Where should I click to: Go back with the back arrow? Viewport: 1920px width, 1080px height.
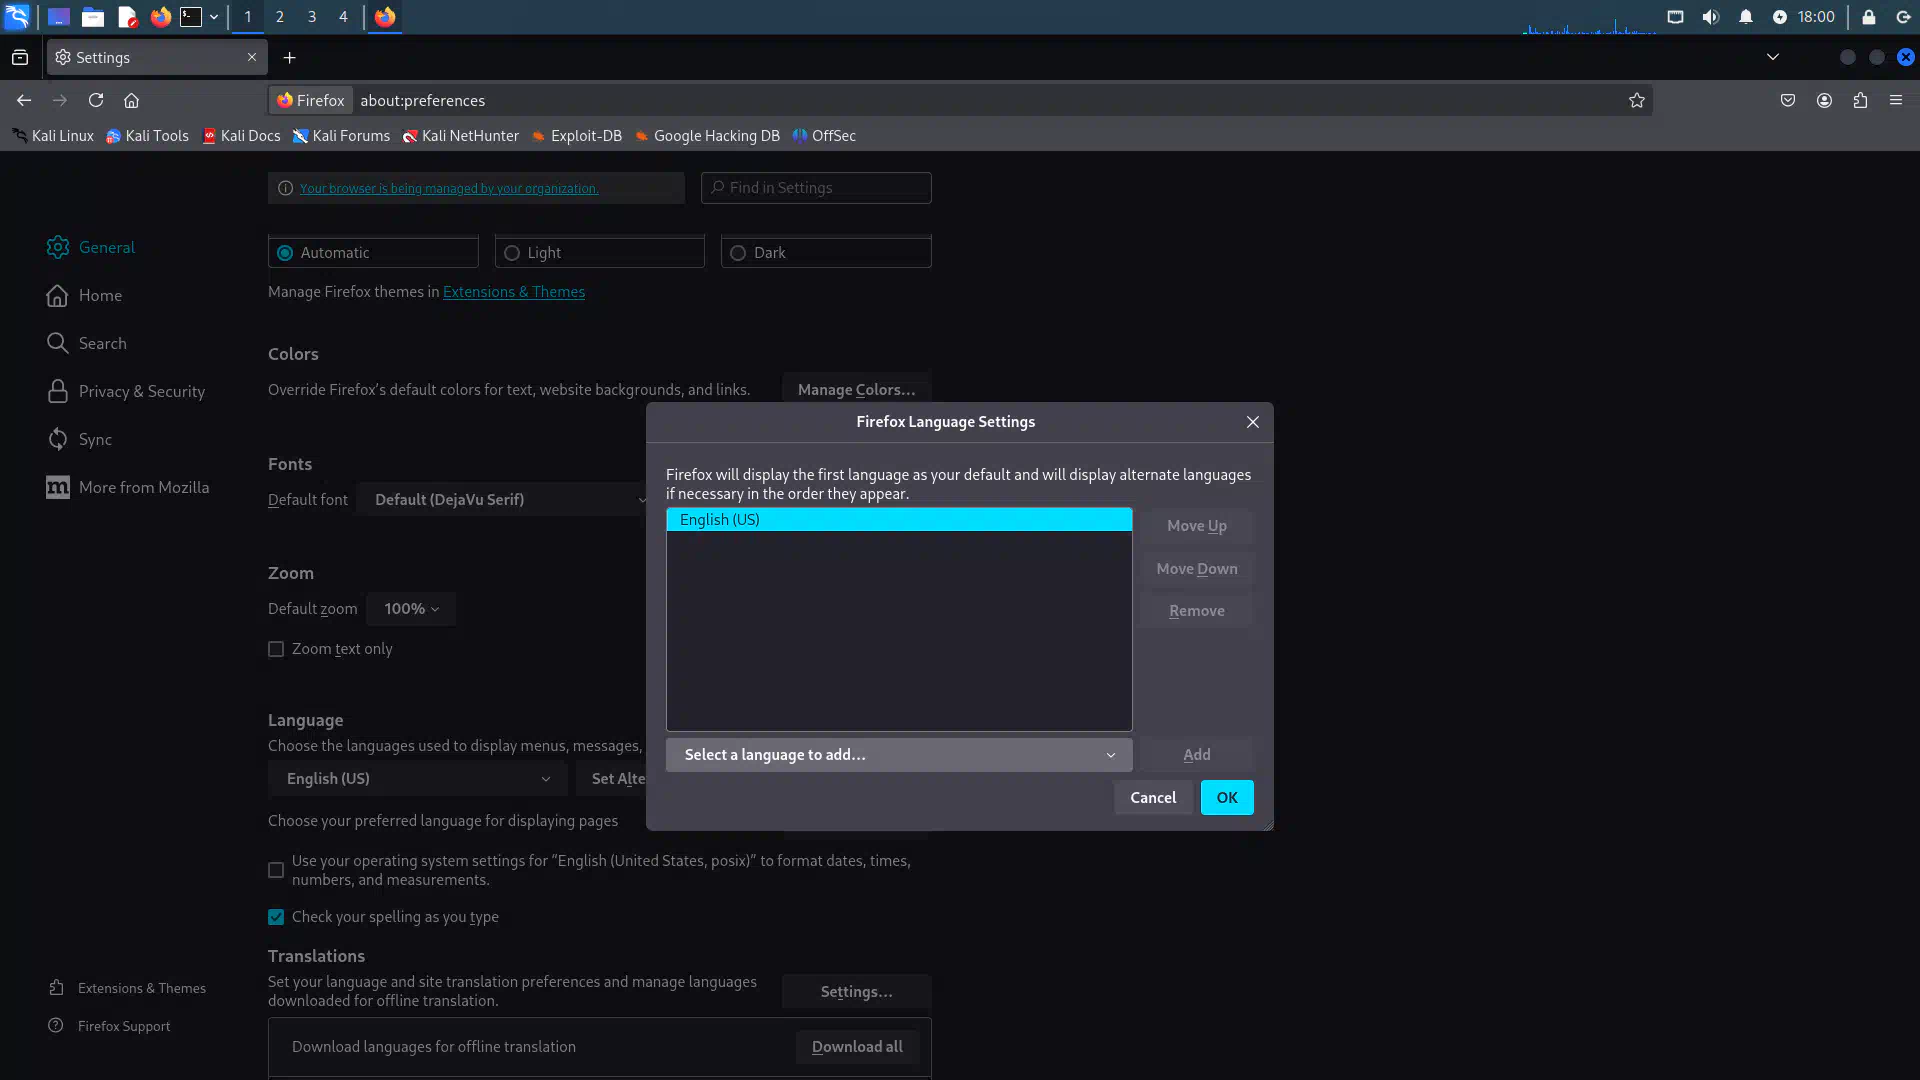[x=24, y=100]
